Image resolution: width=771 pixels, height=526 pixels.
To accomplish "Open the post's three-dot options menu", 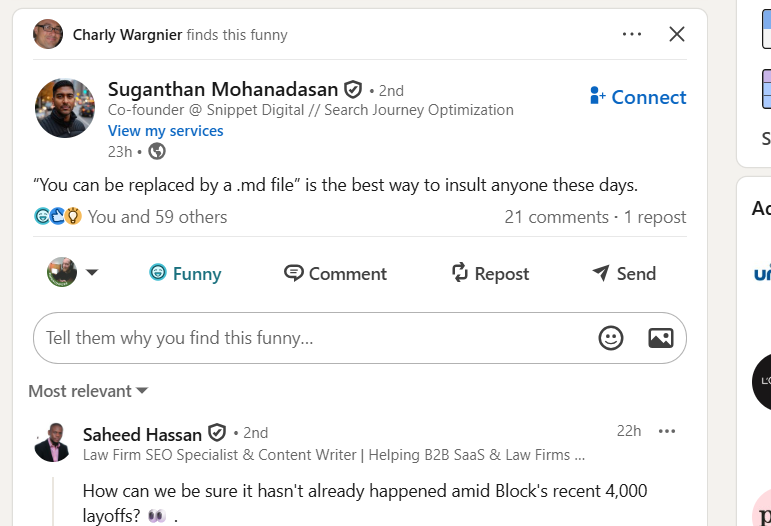I will click(631, 34).
